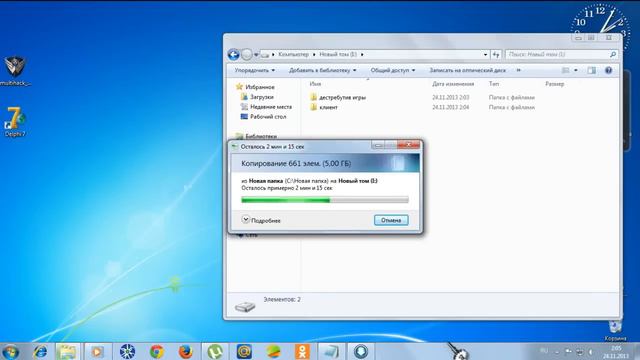Click Записать на оптический диск

coord(467,70)
